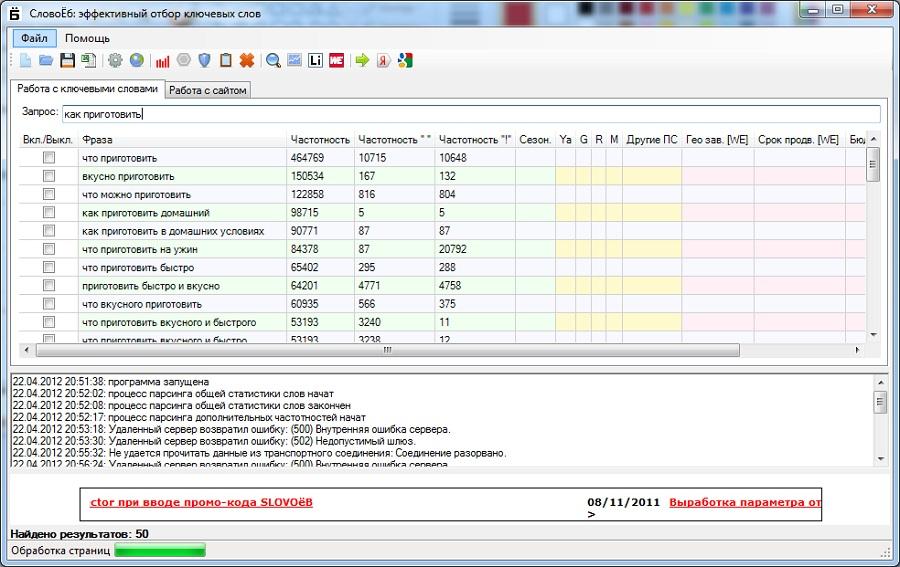Image resolution: width=900 pixels, height=567 pixels.
Task: Tick checkbox for 'что приготовить'
Action: 49,157
